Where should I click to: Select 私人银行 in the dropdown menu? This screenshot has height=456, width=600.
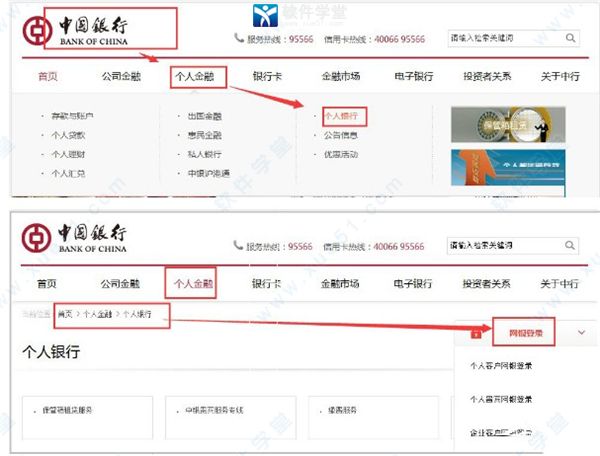pos(205,154)
